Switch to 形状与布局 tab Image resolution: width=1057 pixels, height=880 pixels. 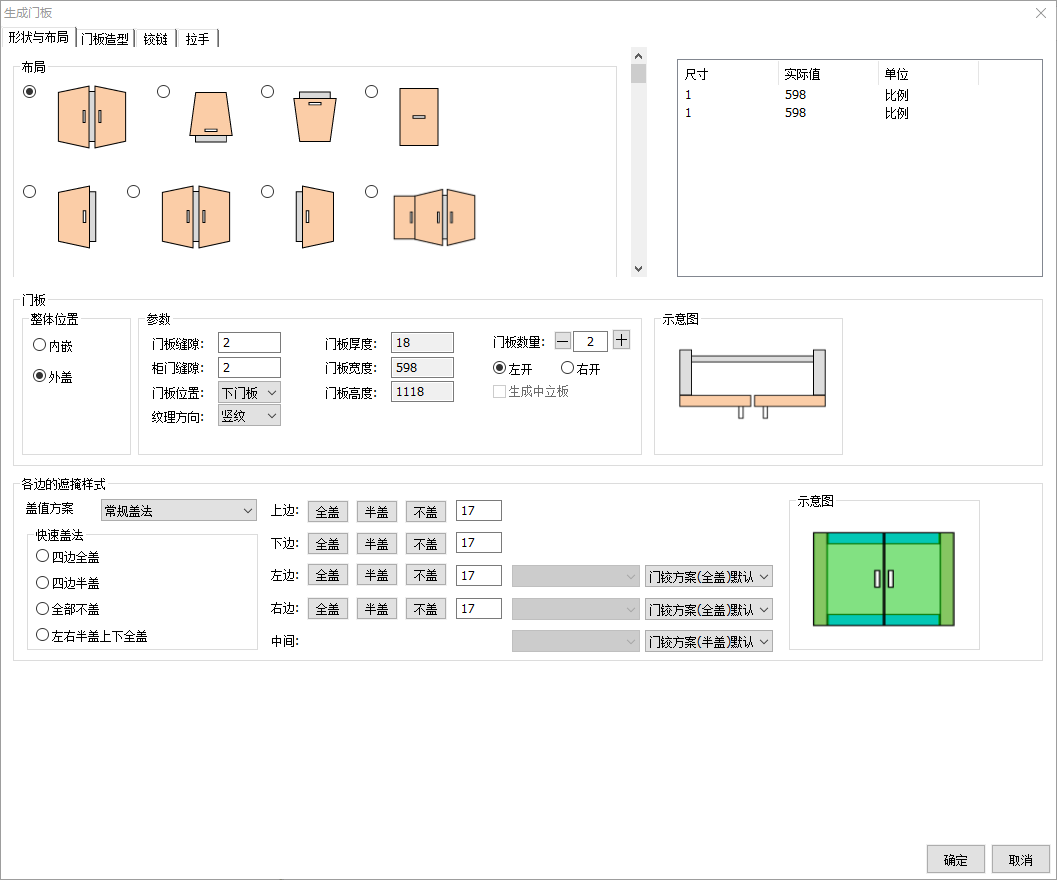pos(38,37)
